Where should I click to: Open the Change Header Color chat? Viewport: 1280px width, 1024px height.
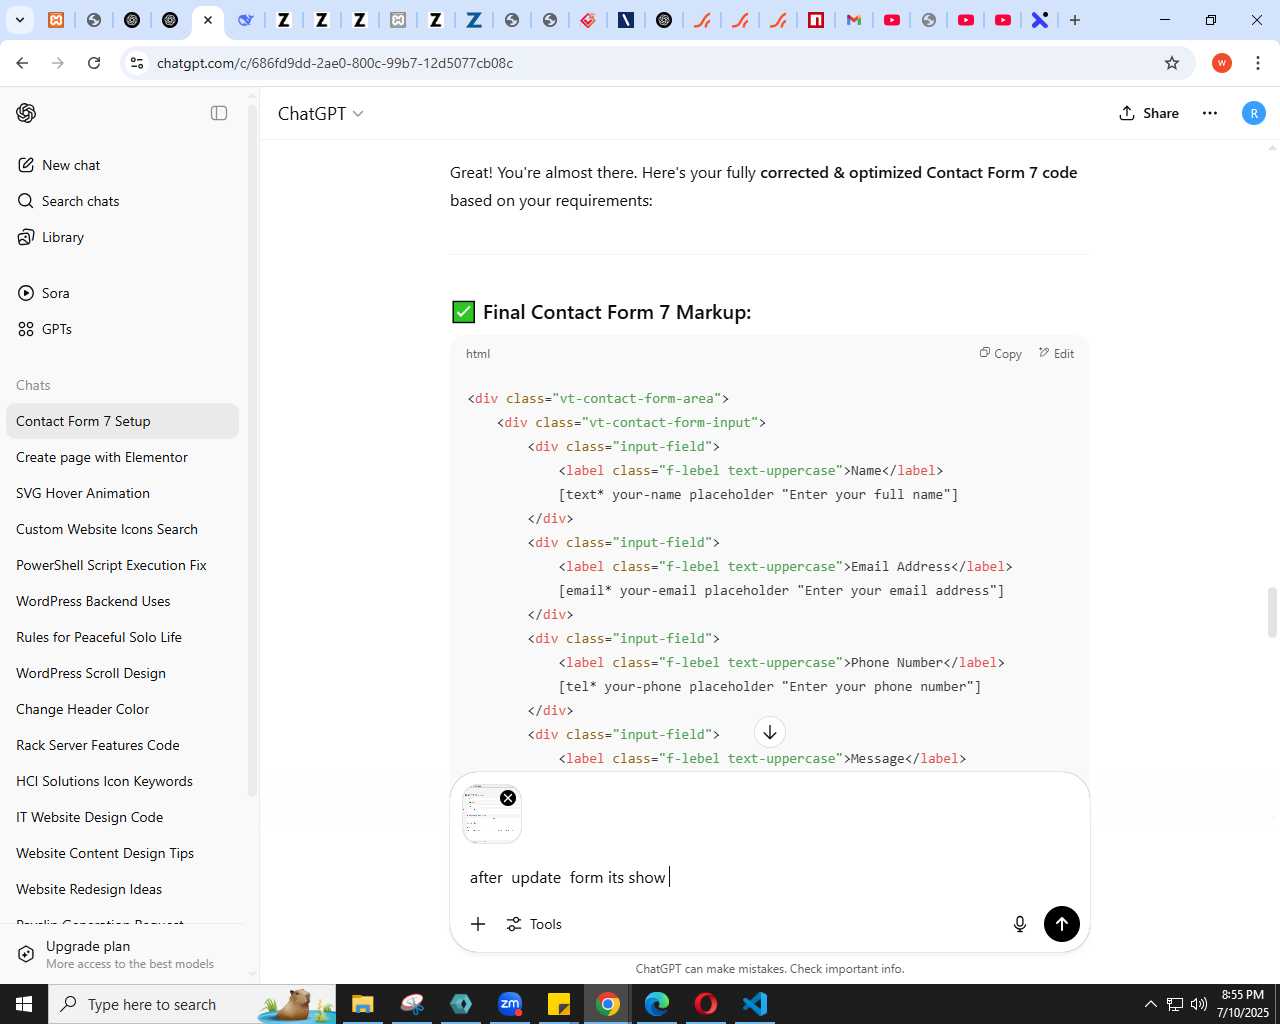point(122,709)
